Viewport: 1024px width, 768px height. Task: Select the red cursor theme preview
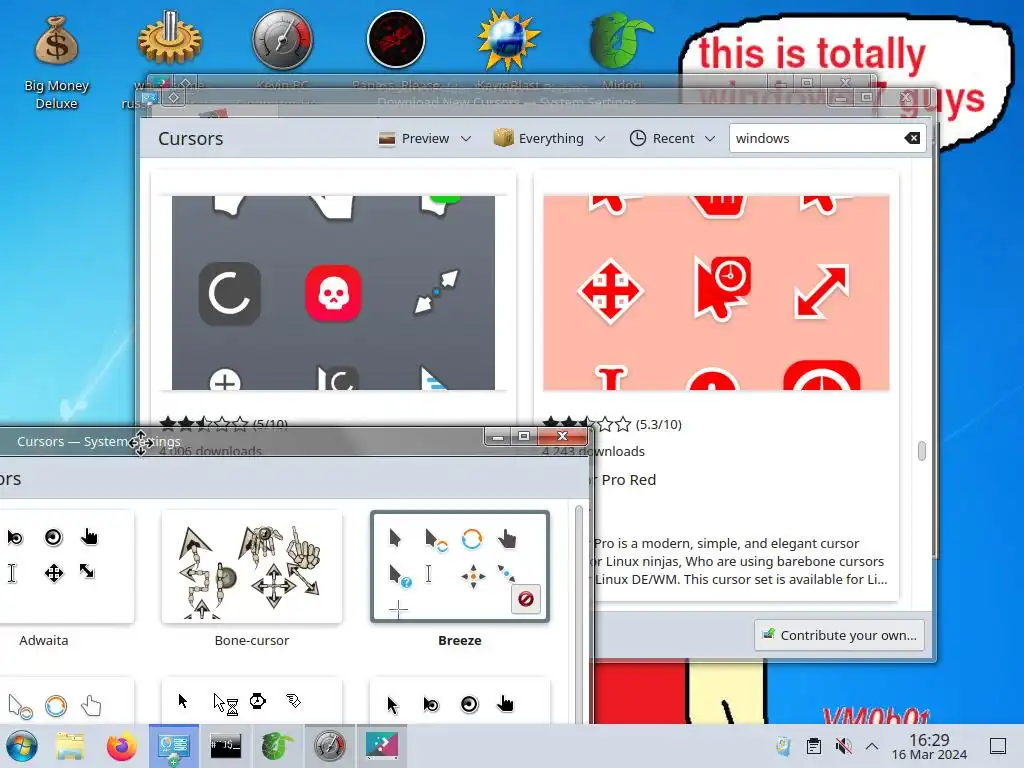716,293
